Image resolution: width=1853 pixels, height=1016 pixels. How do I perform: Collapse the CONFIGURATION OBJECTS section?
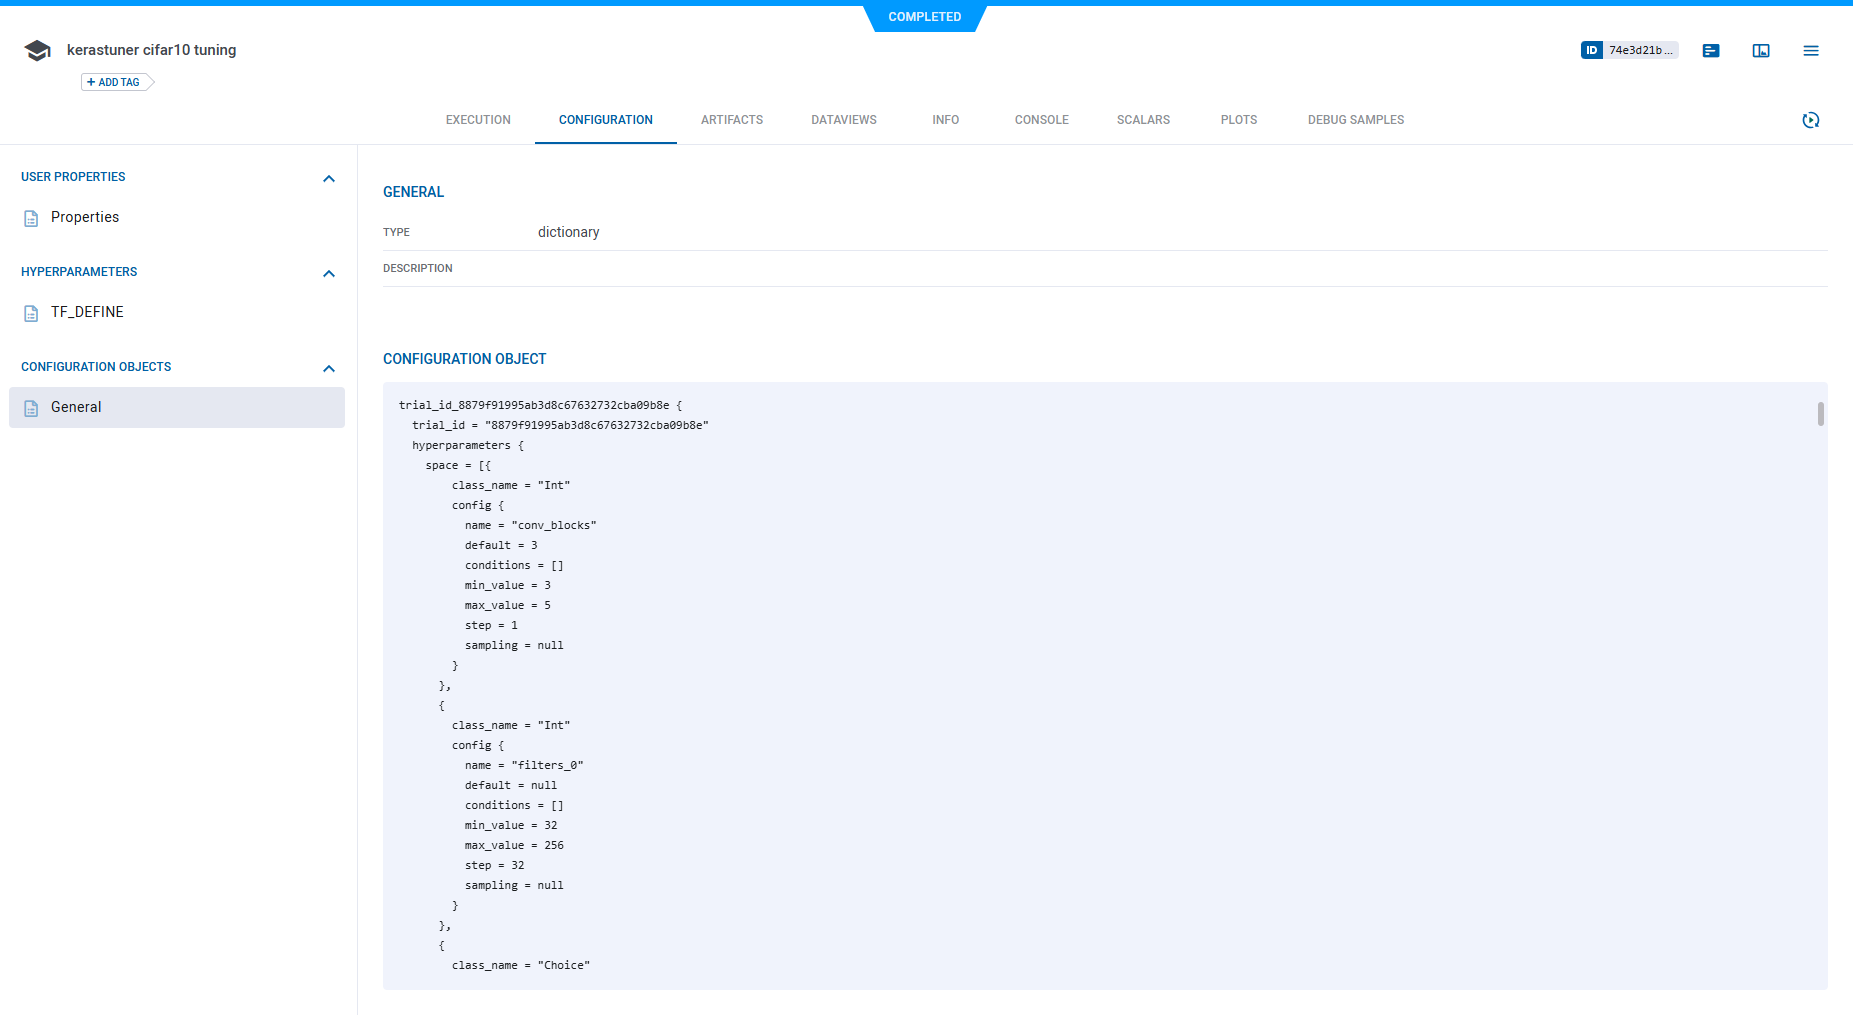pyautogui.click(x=329, y=368)
